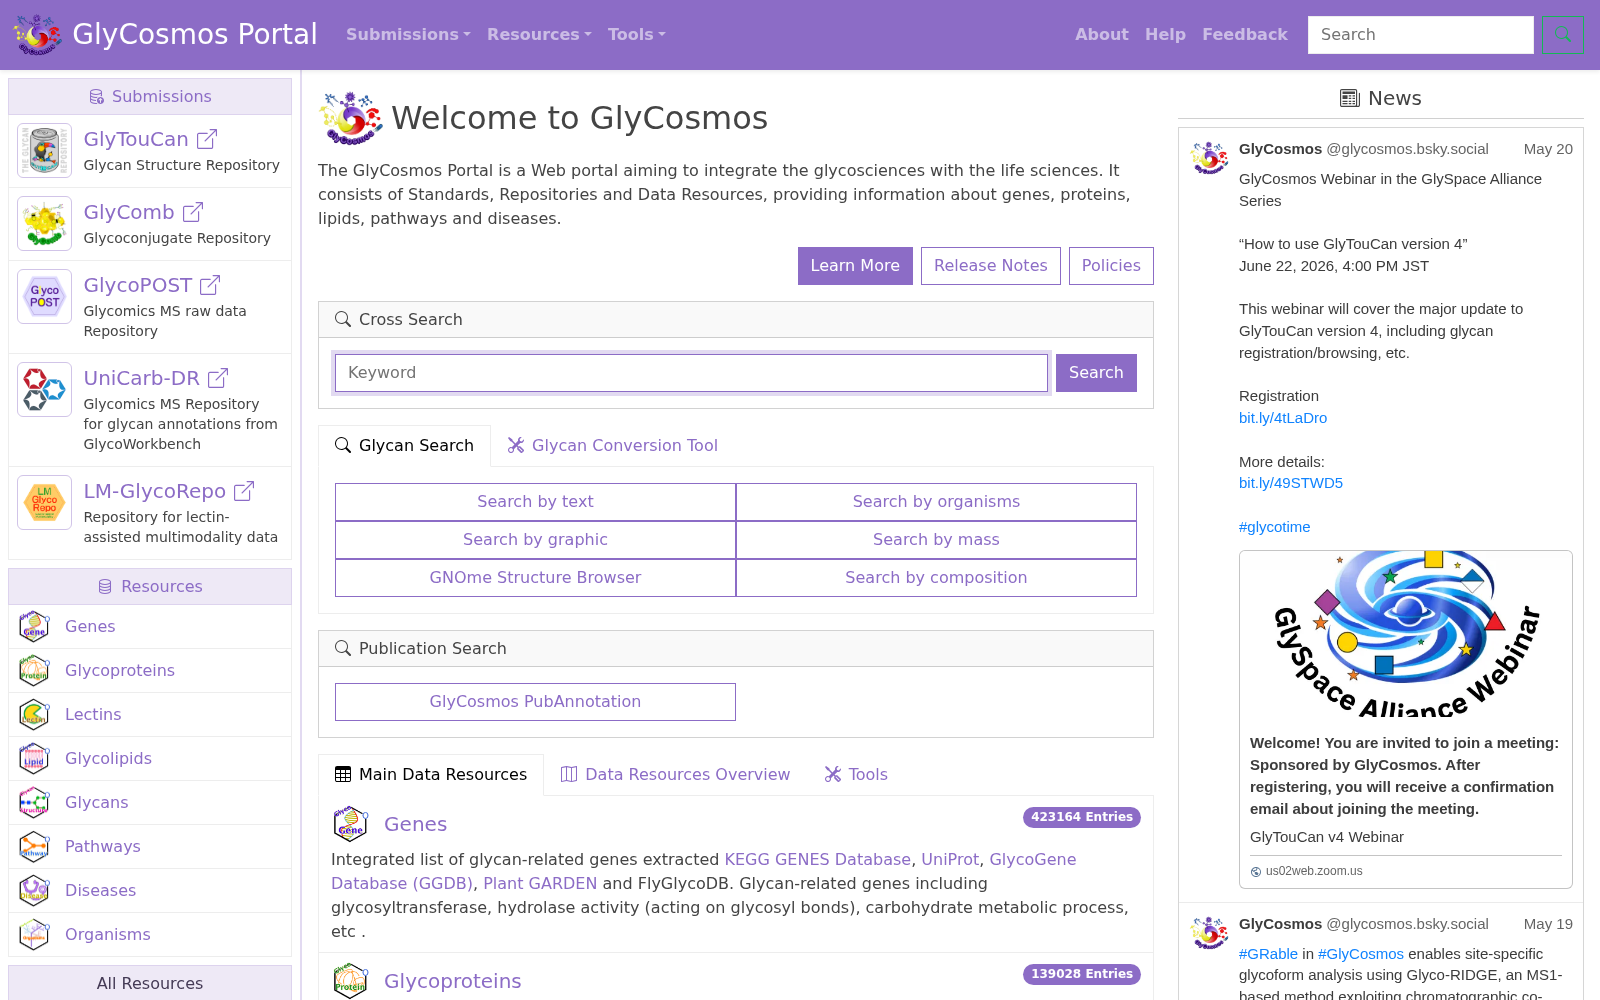Choose Search by graphic option
Screen dimensions: 1600x1000
pos(535,540)
